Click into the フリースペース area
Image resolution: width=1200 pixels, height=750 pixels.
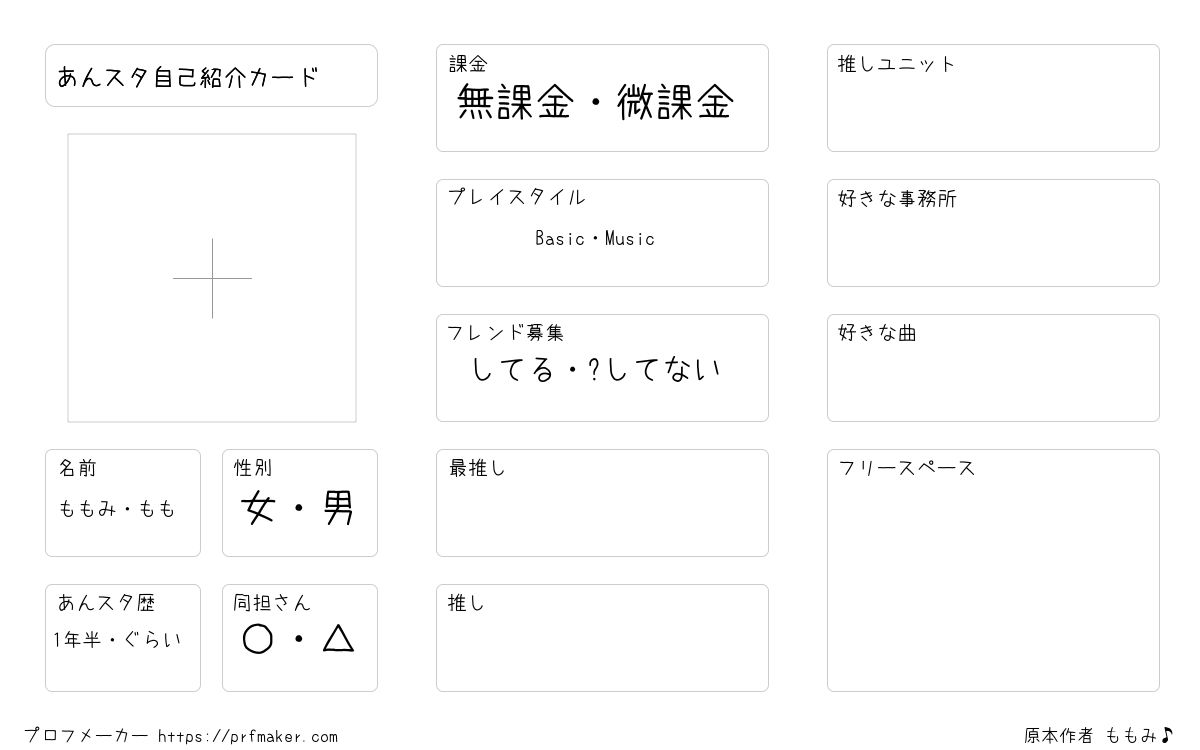click(x=993, y=570)
